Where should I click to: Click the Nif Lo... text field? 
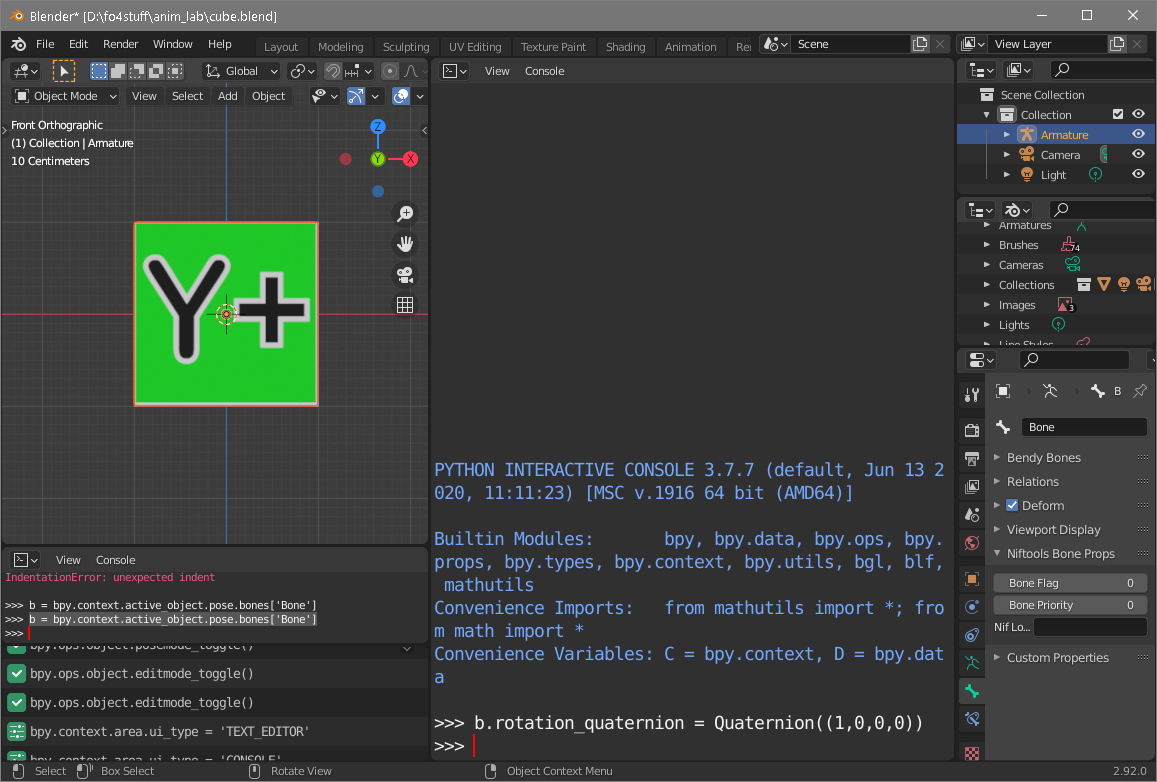click(1090, 627)
